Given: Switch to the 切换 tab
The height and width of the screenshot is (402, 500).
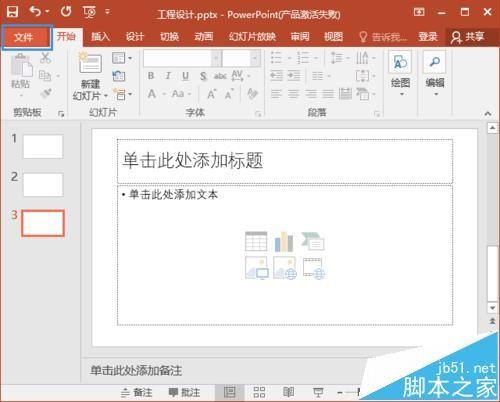Looking at the screenshot, I should pos(169,36).
